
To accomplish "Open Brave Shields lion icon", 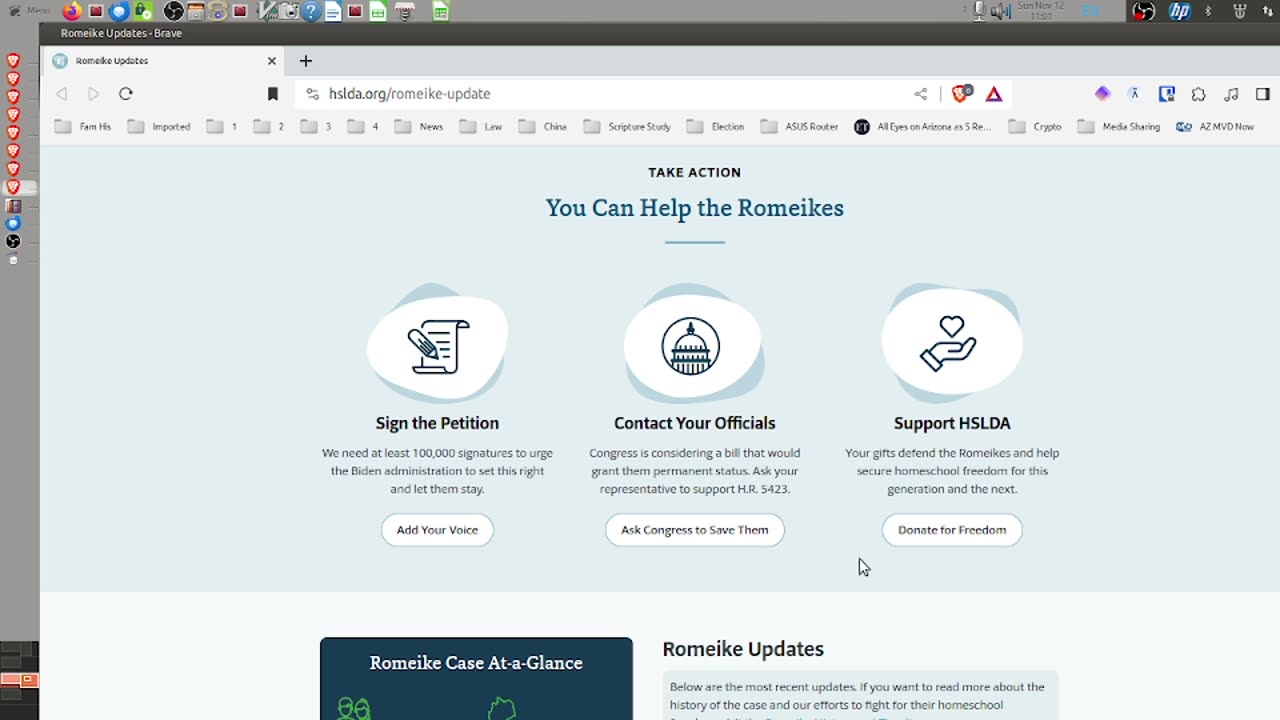I will [961, 93].
